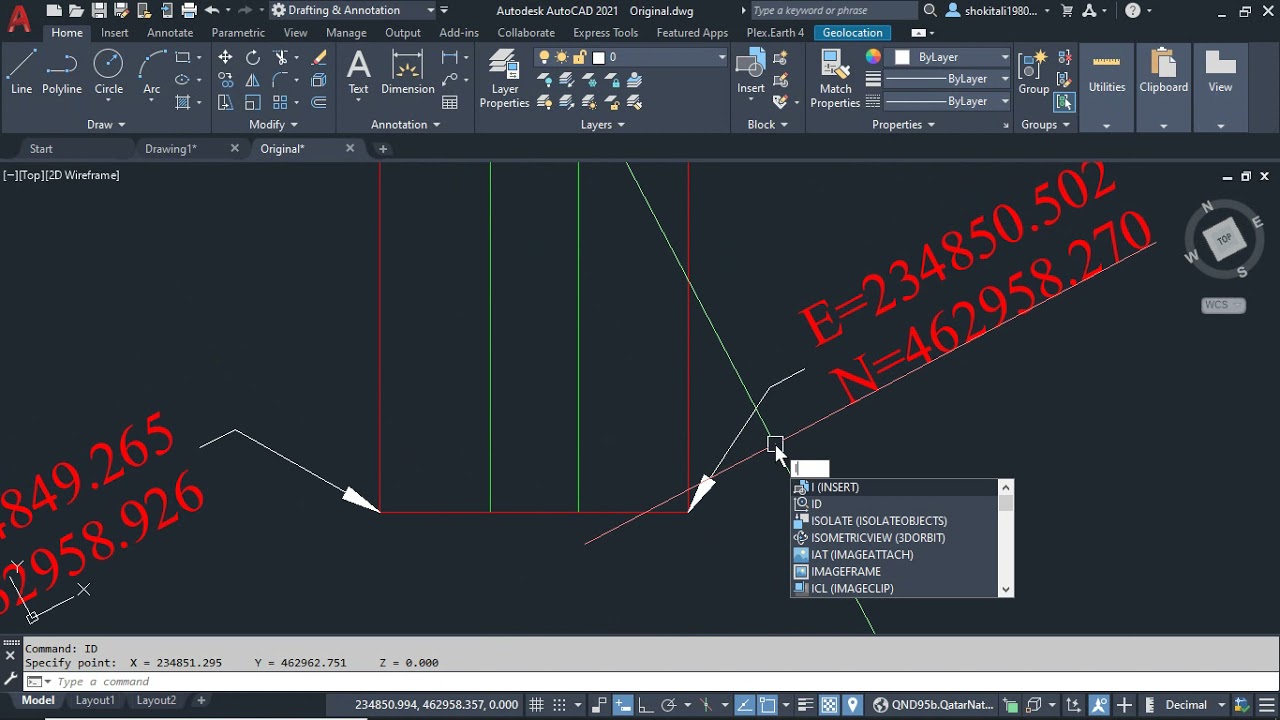The width and height of the screenshot is (1280, 720).
Task: Click the Mirror tool icon
Action: pyautogui.click(x=253, y=80)
